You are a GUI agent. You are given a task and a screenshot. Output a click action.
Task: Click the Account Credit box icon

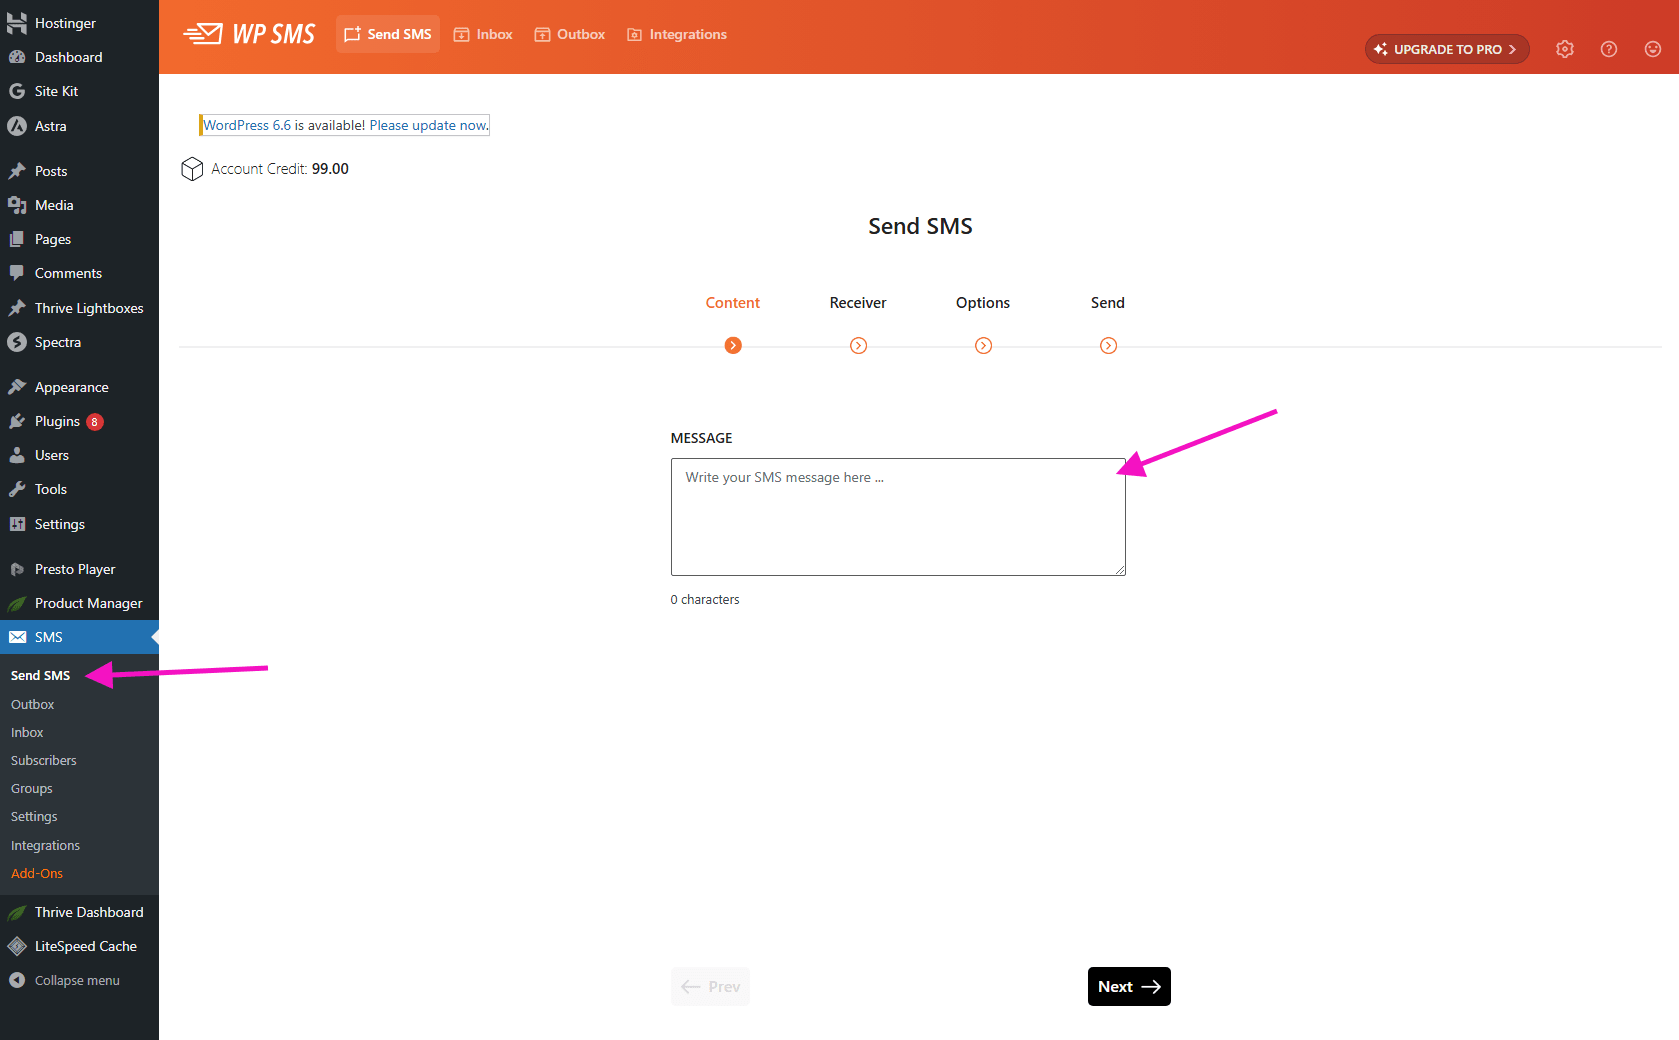pos(192,169)
